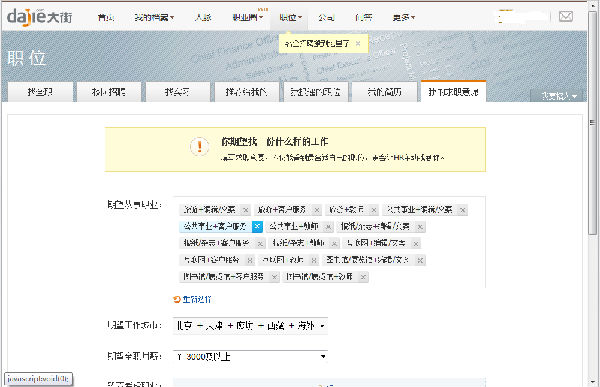Viewport: 600px width, 387px height.
Task: Remove the 公共事业+编辑/文案 tag
Action: (463, 210)
